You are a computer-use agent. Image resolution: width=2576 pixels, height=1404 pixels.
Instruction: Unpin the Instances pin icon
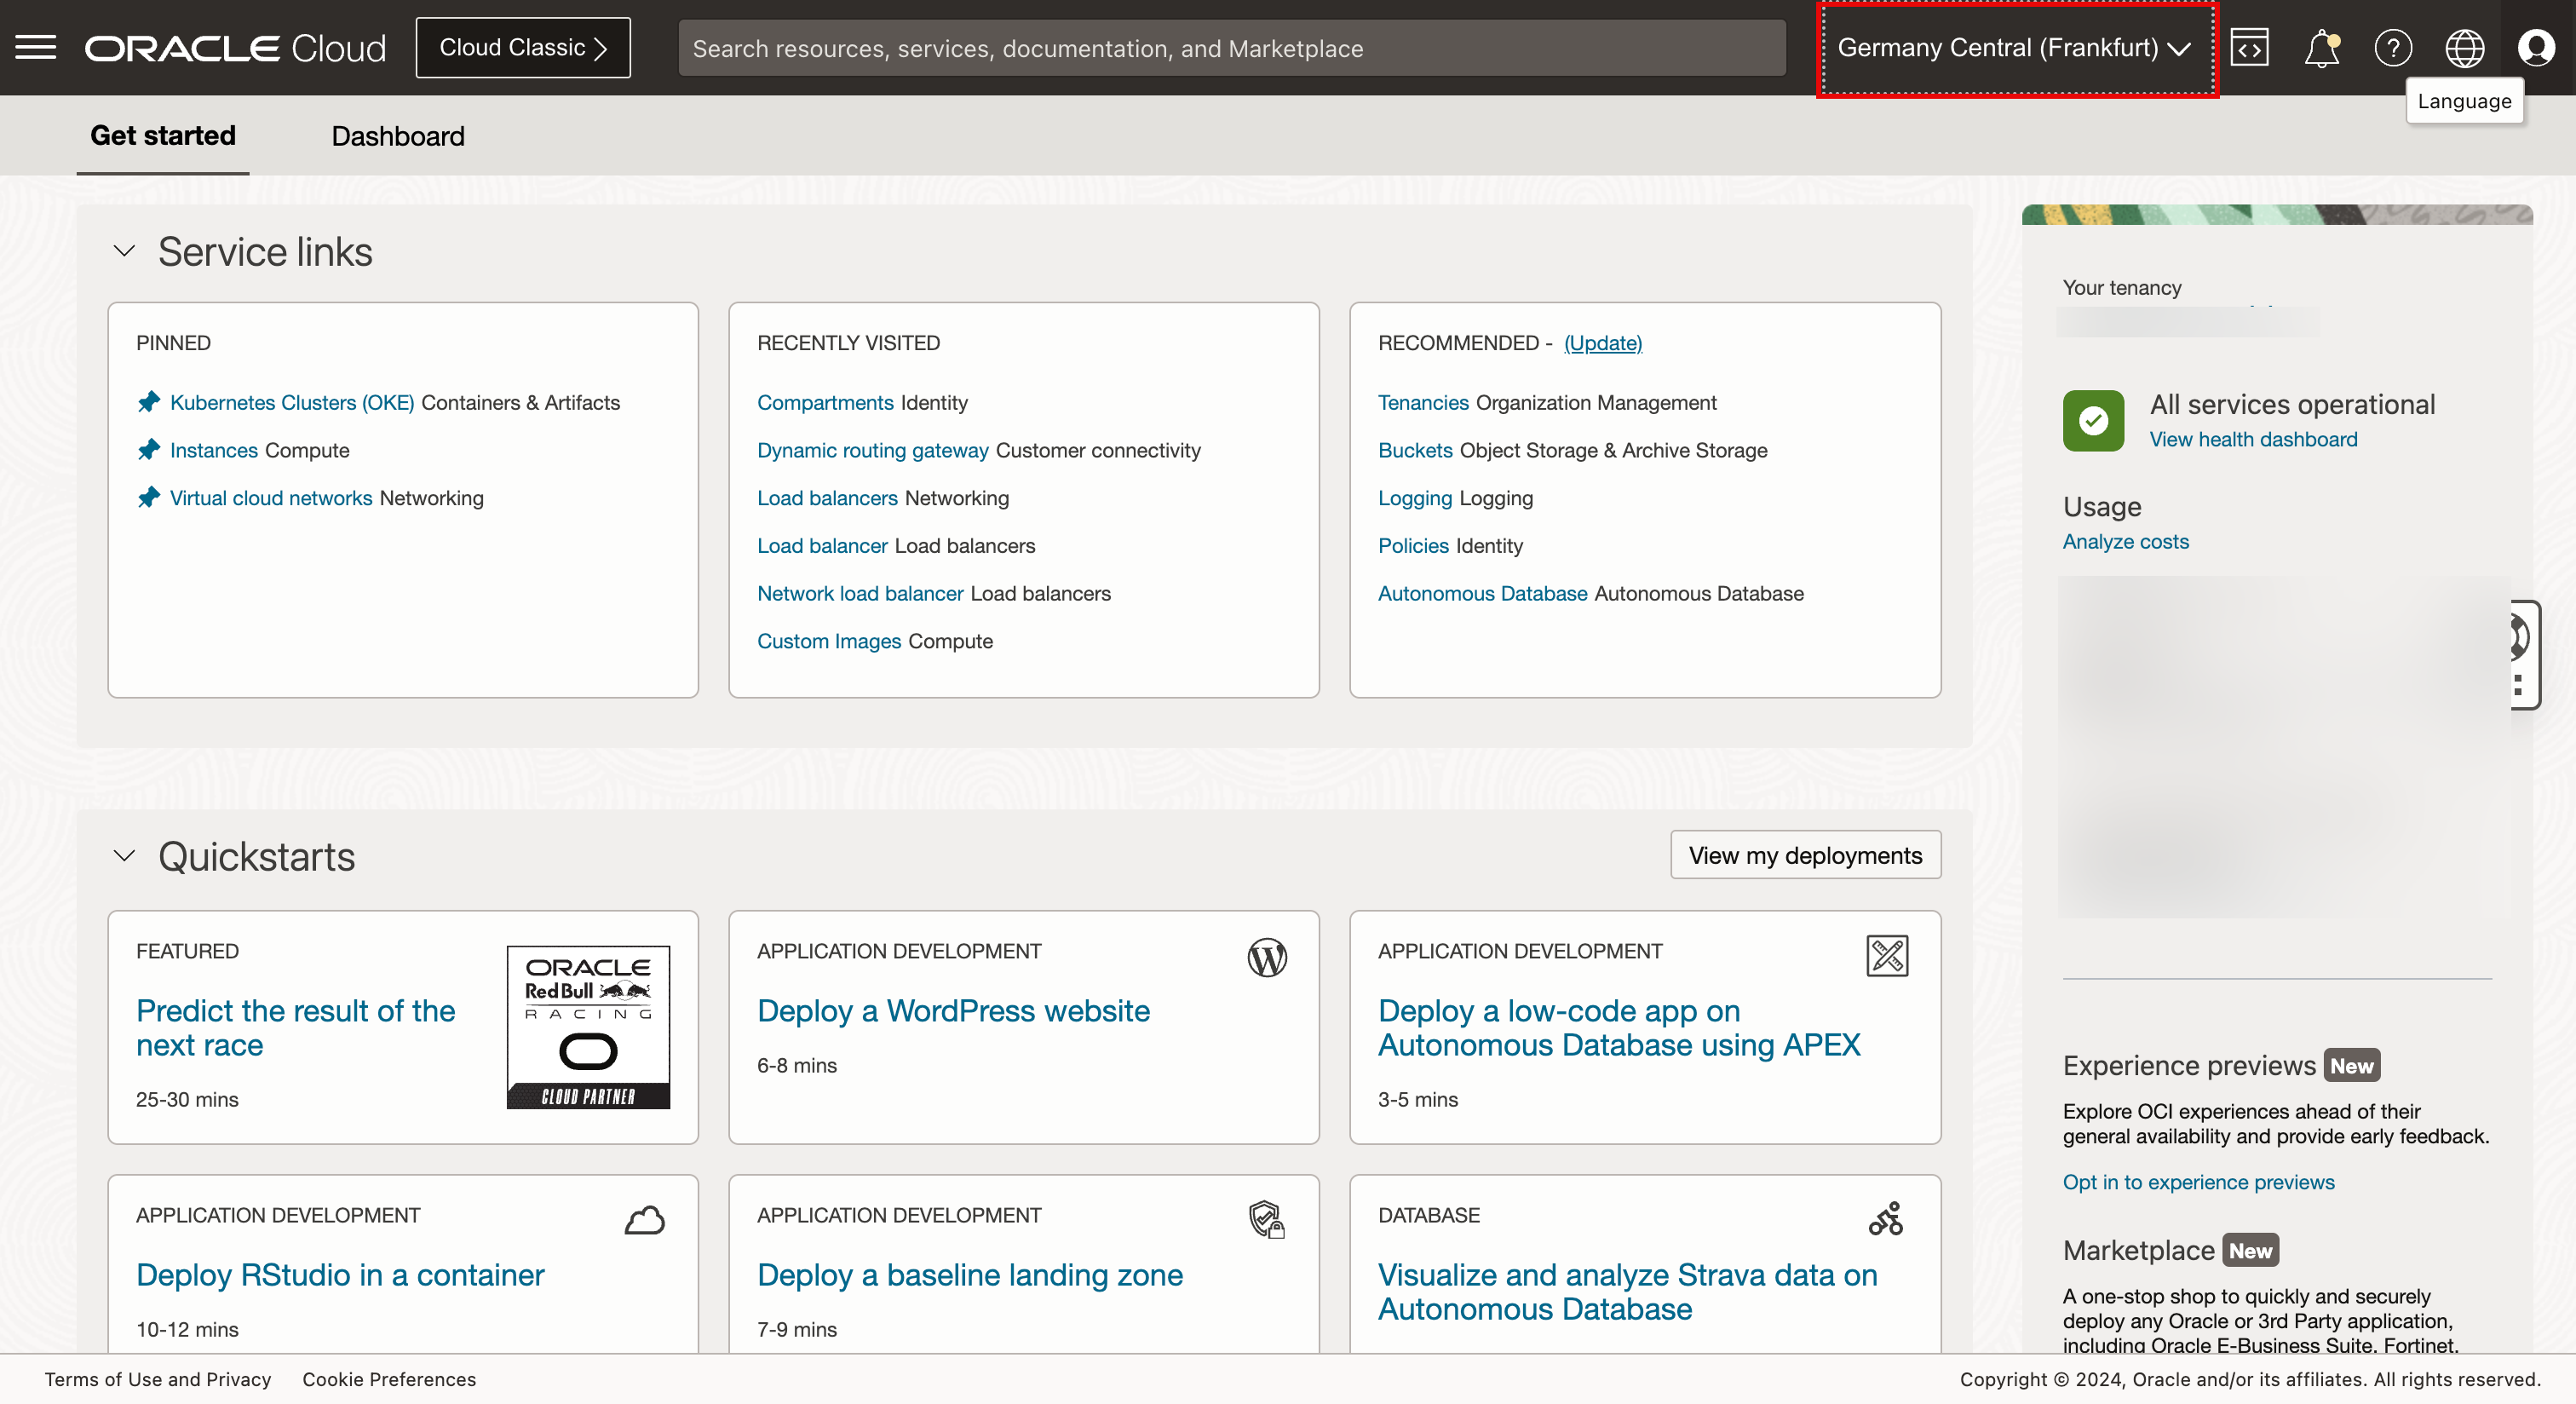pos(149,450)
